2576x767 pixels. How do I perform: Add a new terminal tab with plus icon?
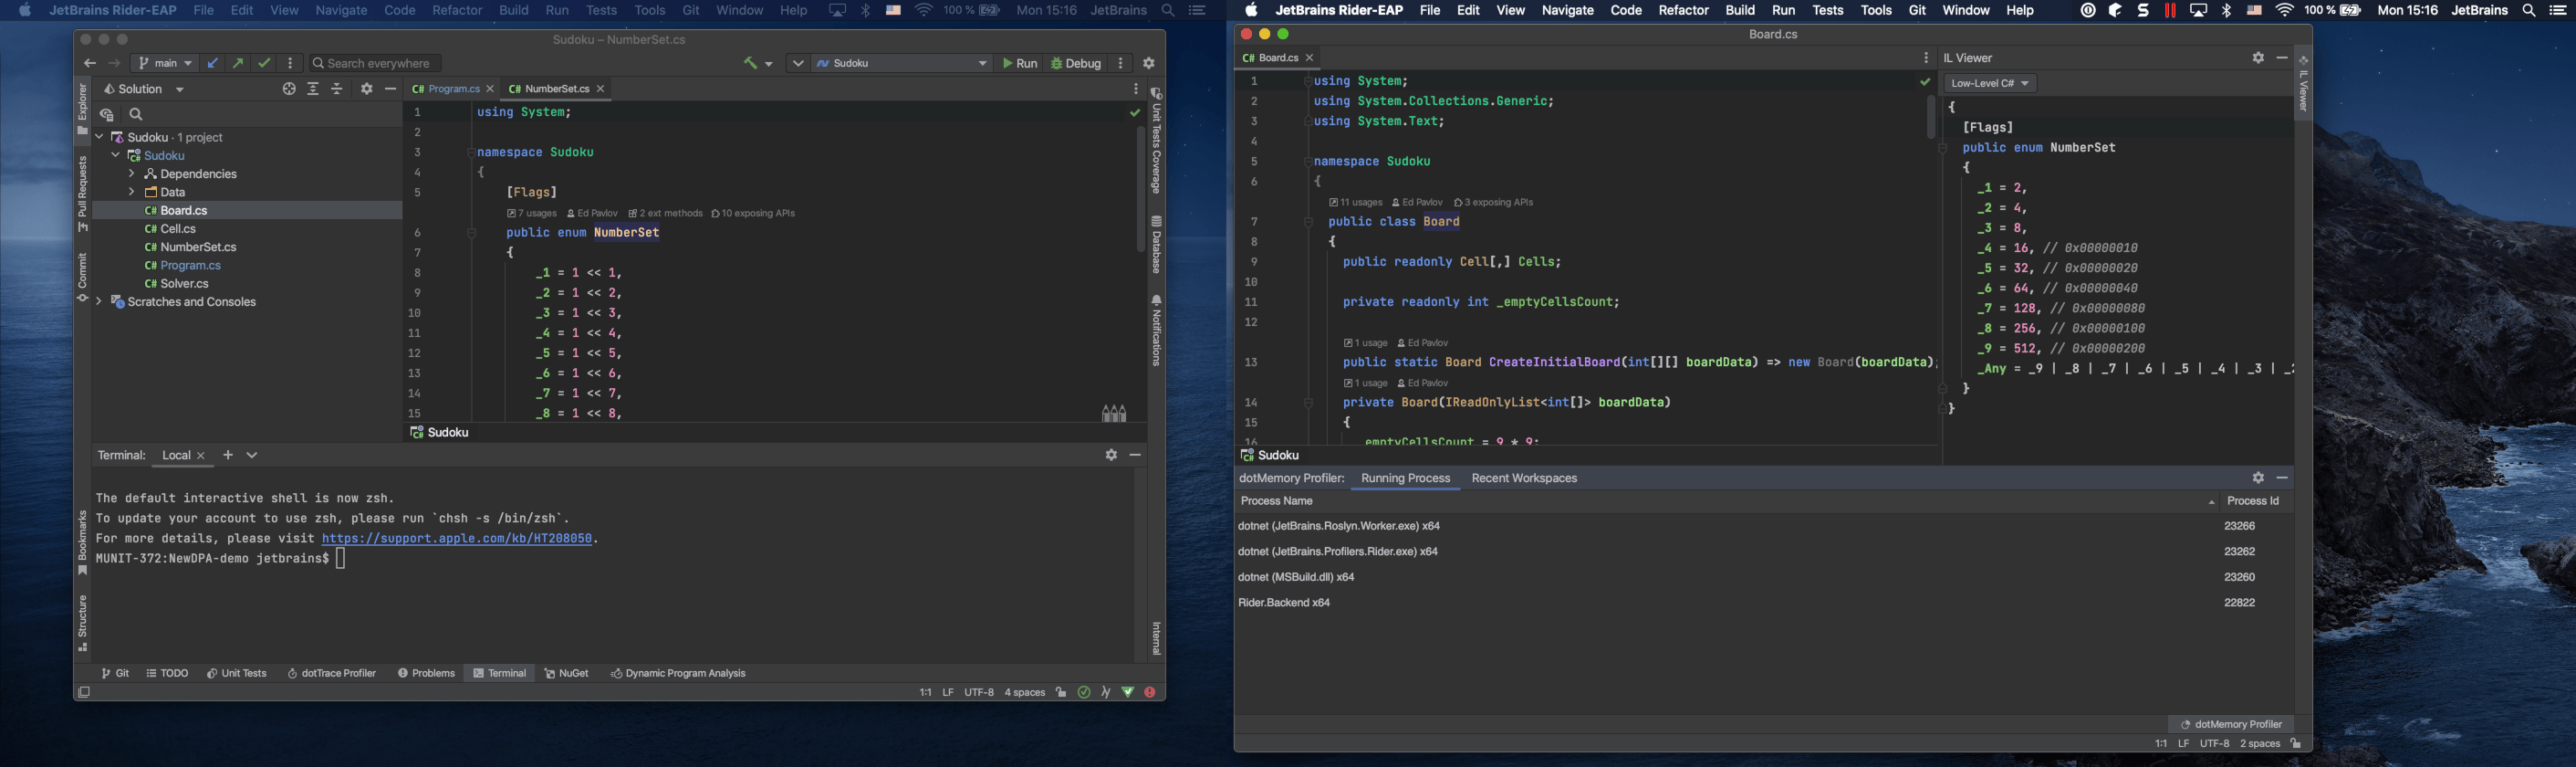[x=228, y=455]
